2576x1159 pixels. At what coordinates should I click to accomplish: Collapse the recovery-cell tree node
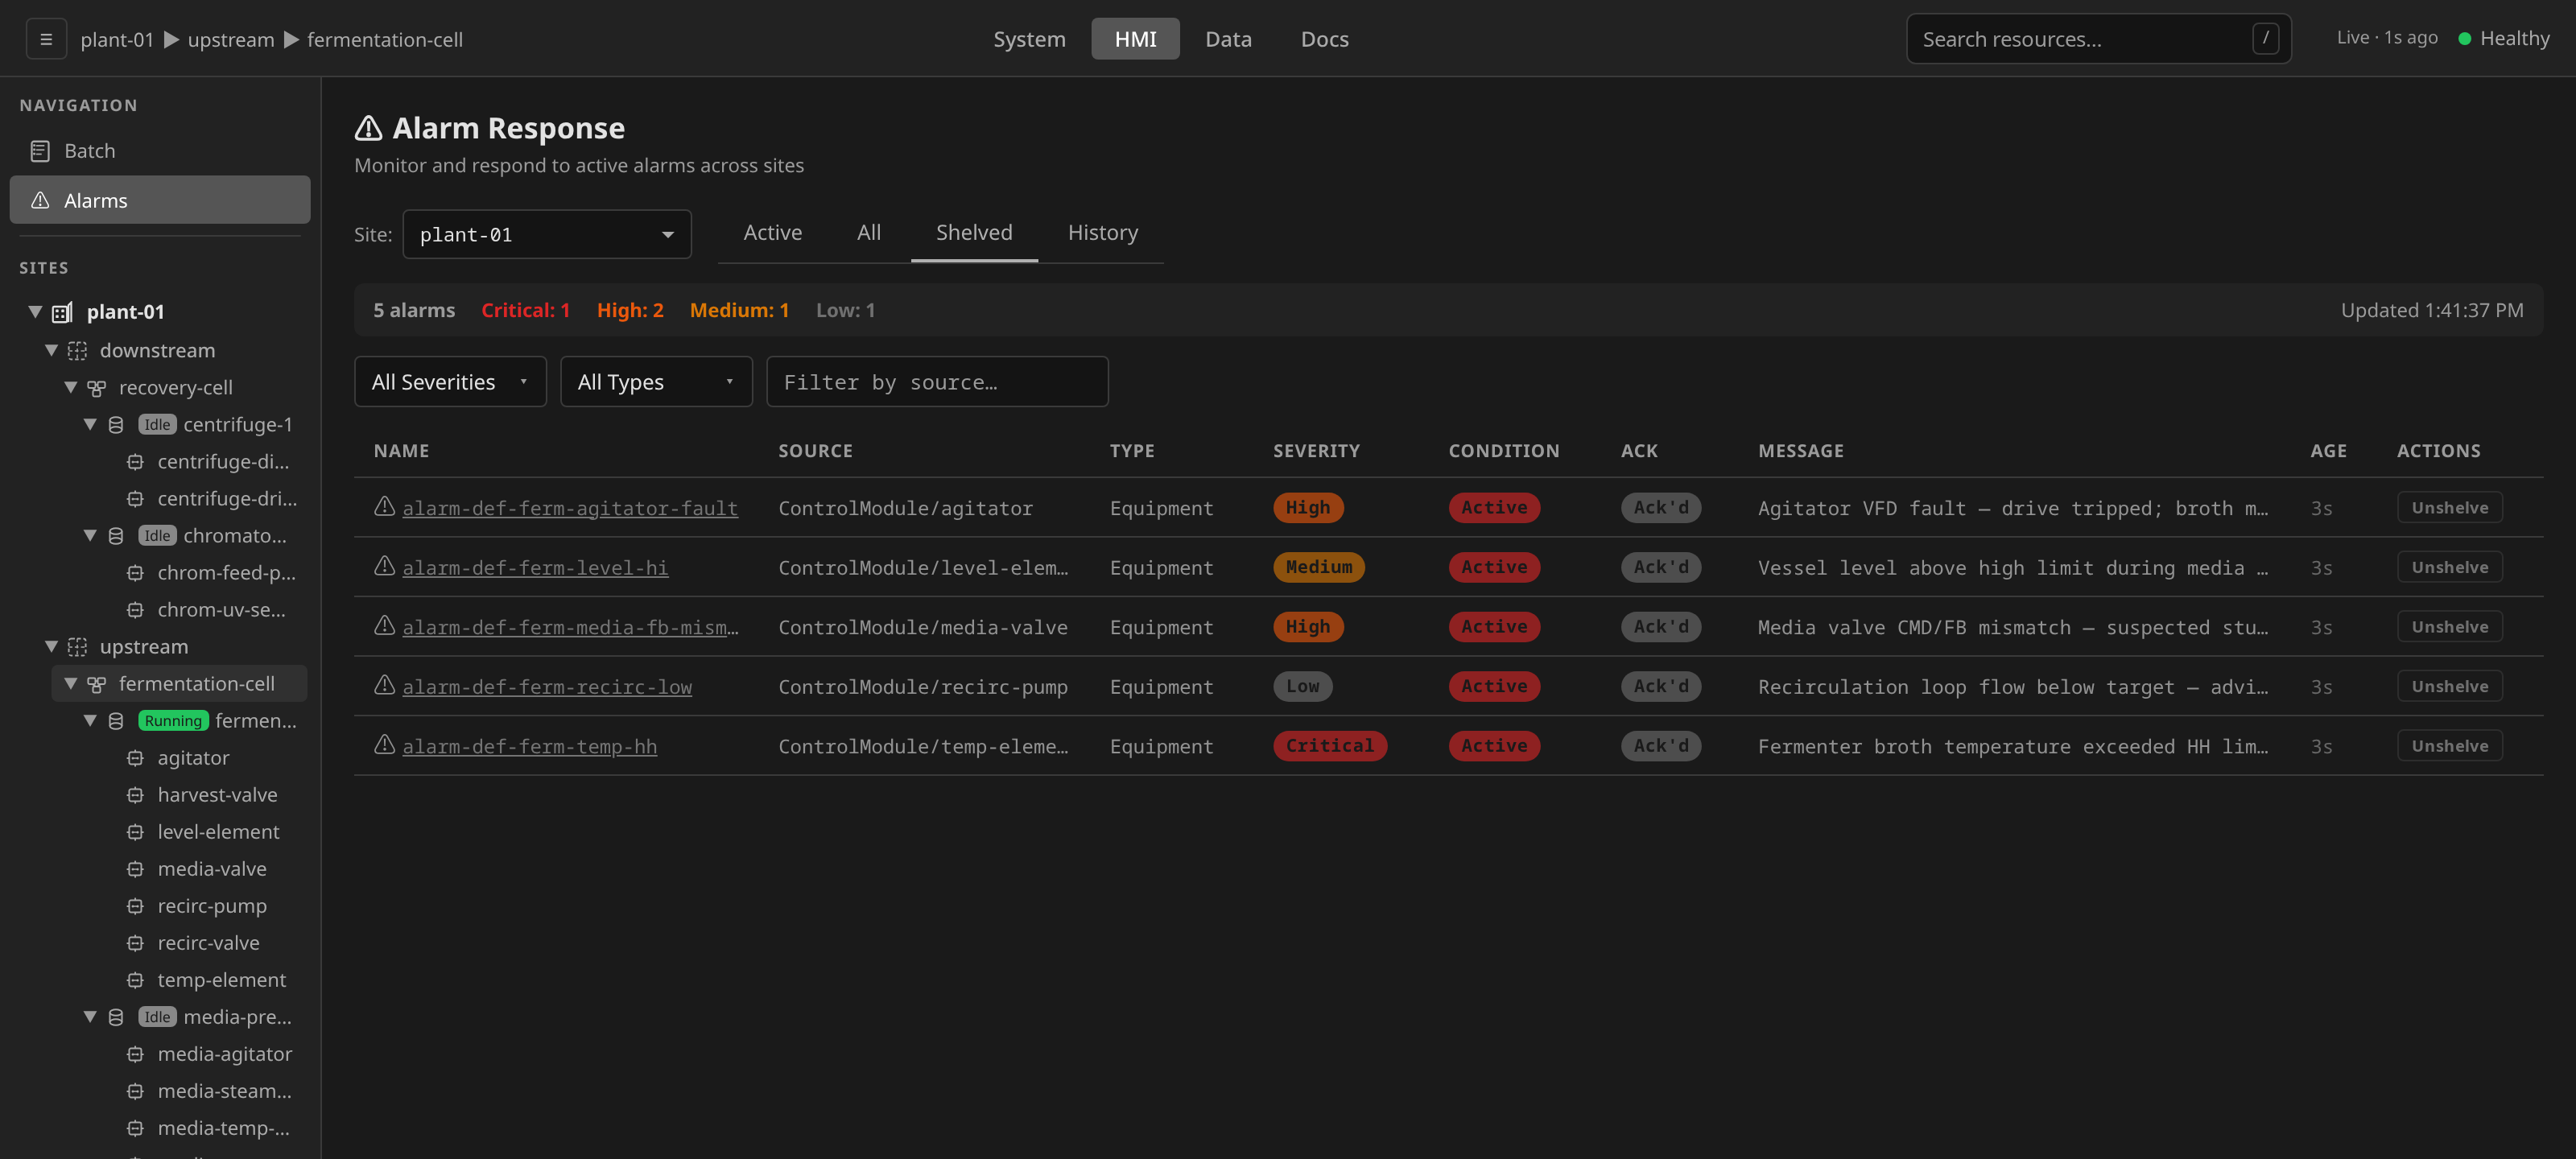[x=70, y=388]
